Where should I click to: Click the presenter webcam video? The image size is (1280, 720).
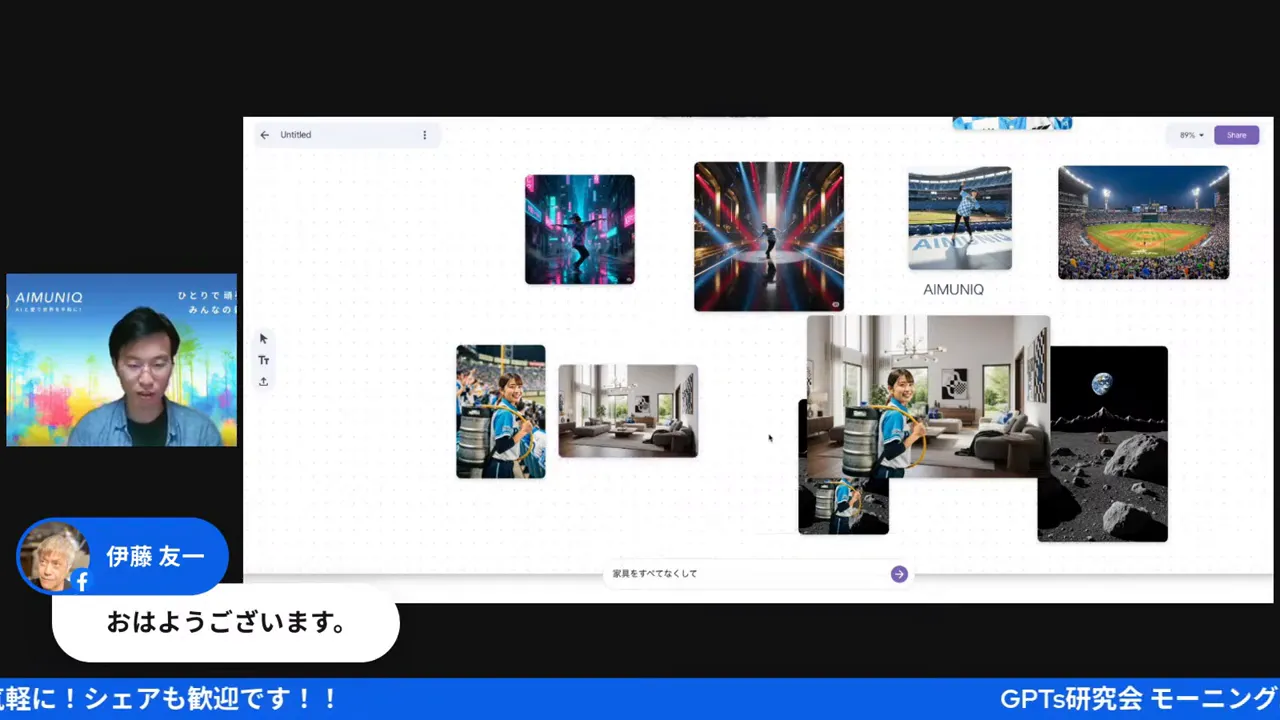point(121,360)
